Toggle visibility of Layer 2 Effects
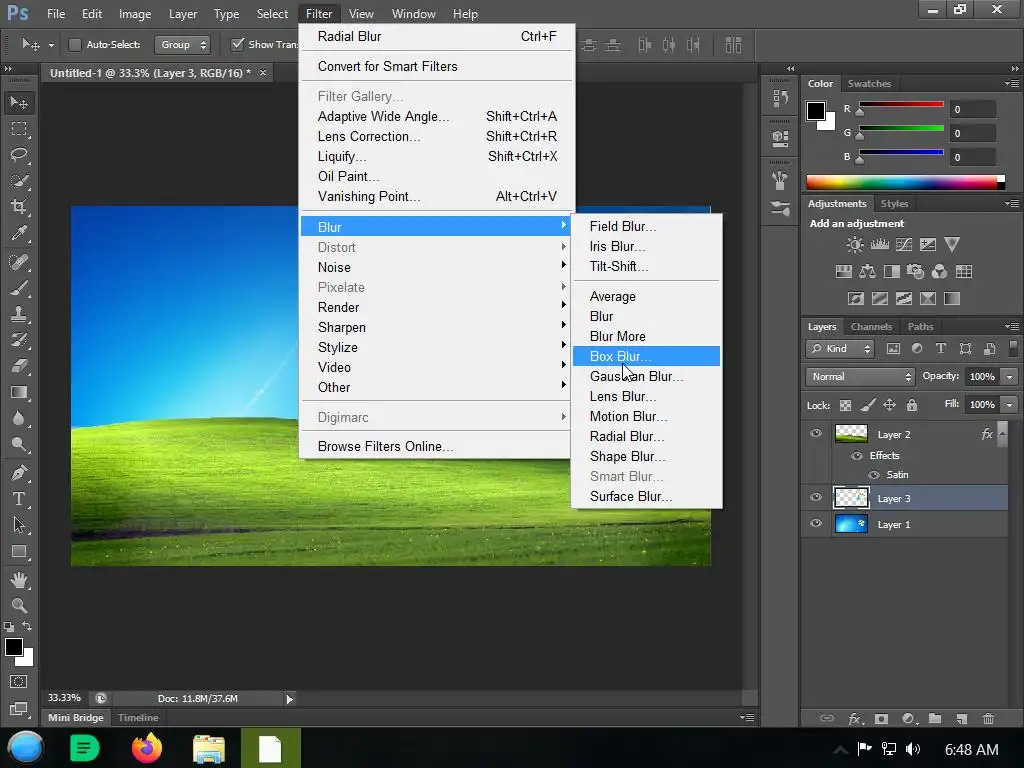1024x768 pixels. point(856,456)
